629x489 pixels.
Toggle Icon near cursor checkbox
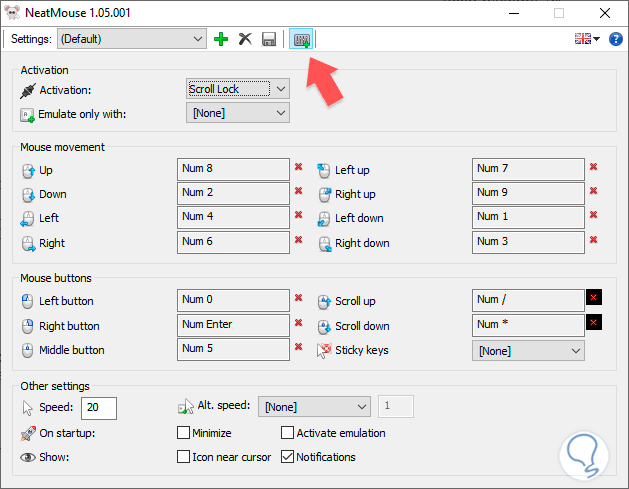coord(183,457)
